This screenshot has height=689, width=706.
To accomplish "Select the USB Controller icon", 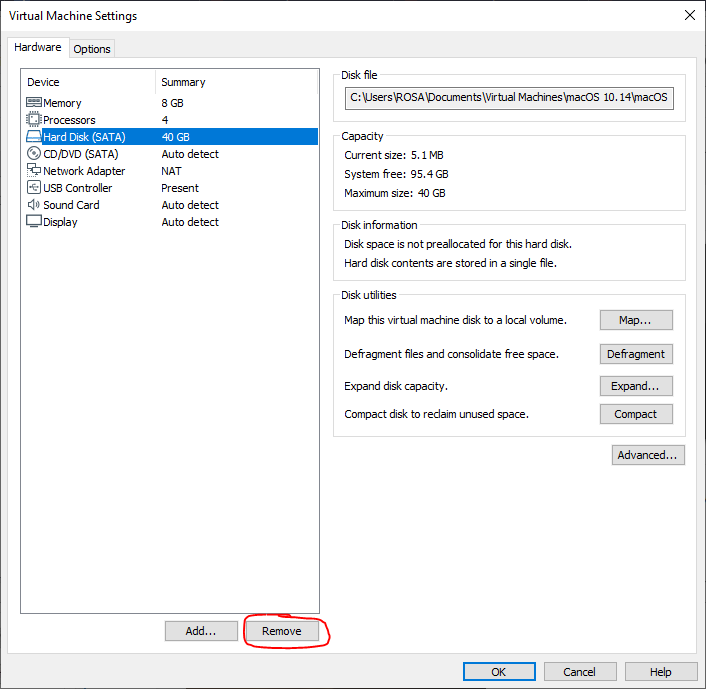I will point(34,188).
